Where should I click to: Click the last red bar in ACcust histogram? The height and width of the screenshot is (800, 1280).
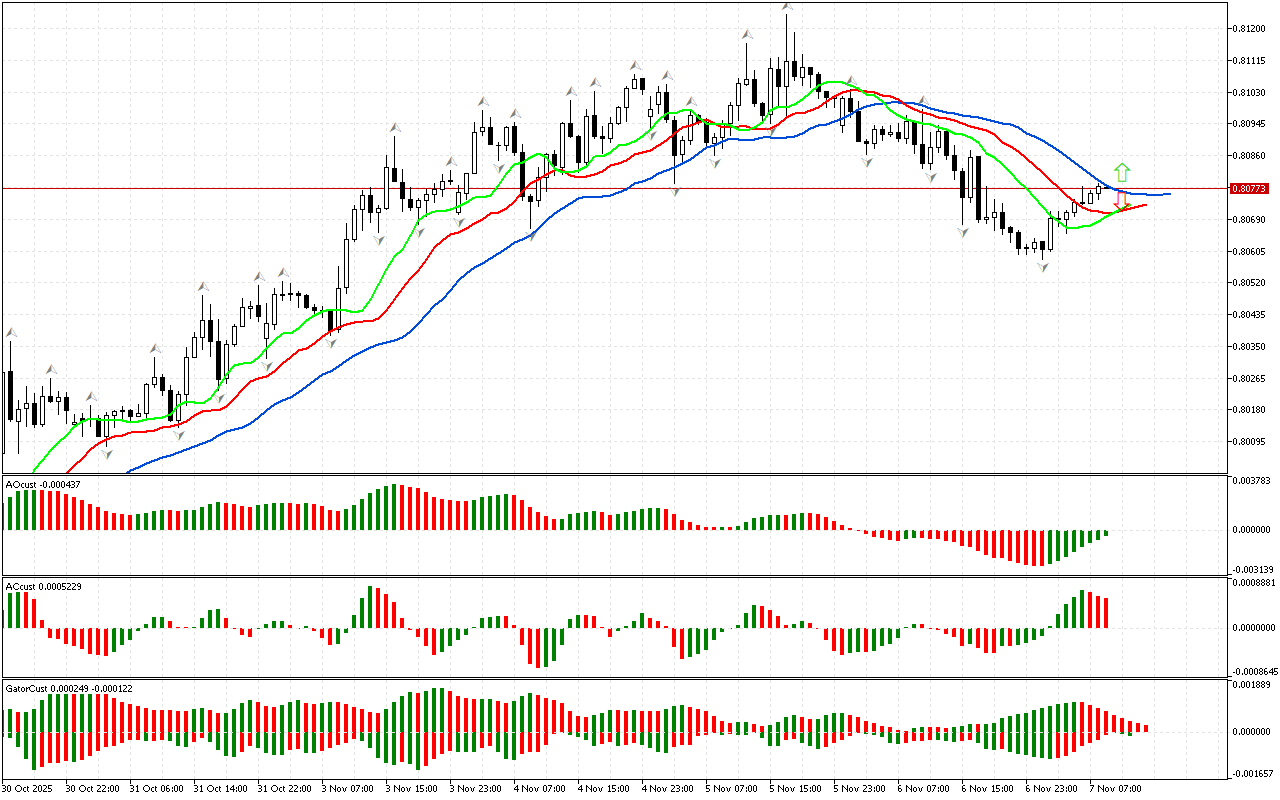1106,612
